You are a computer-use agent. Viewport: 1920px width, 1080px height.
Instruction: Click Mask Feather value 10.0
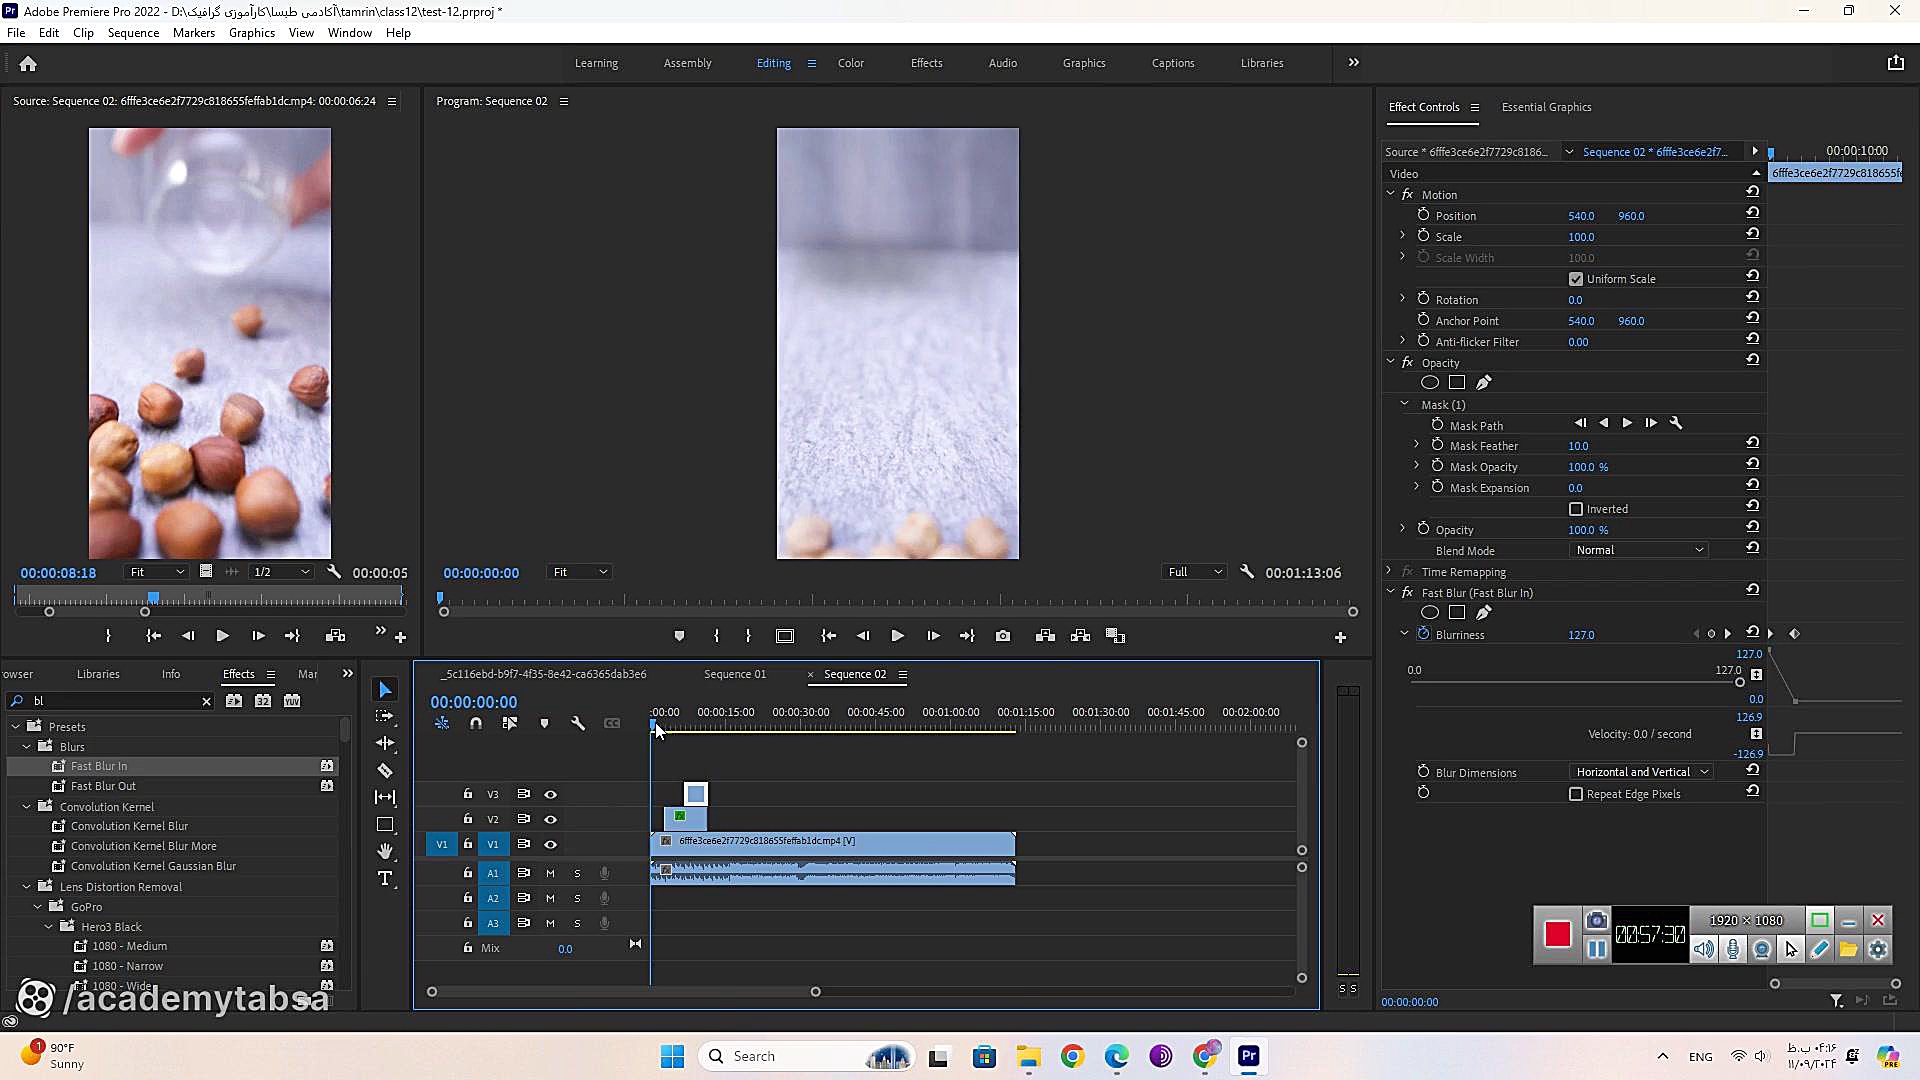tap(1578, 446)
